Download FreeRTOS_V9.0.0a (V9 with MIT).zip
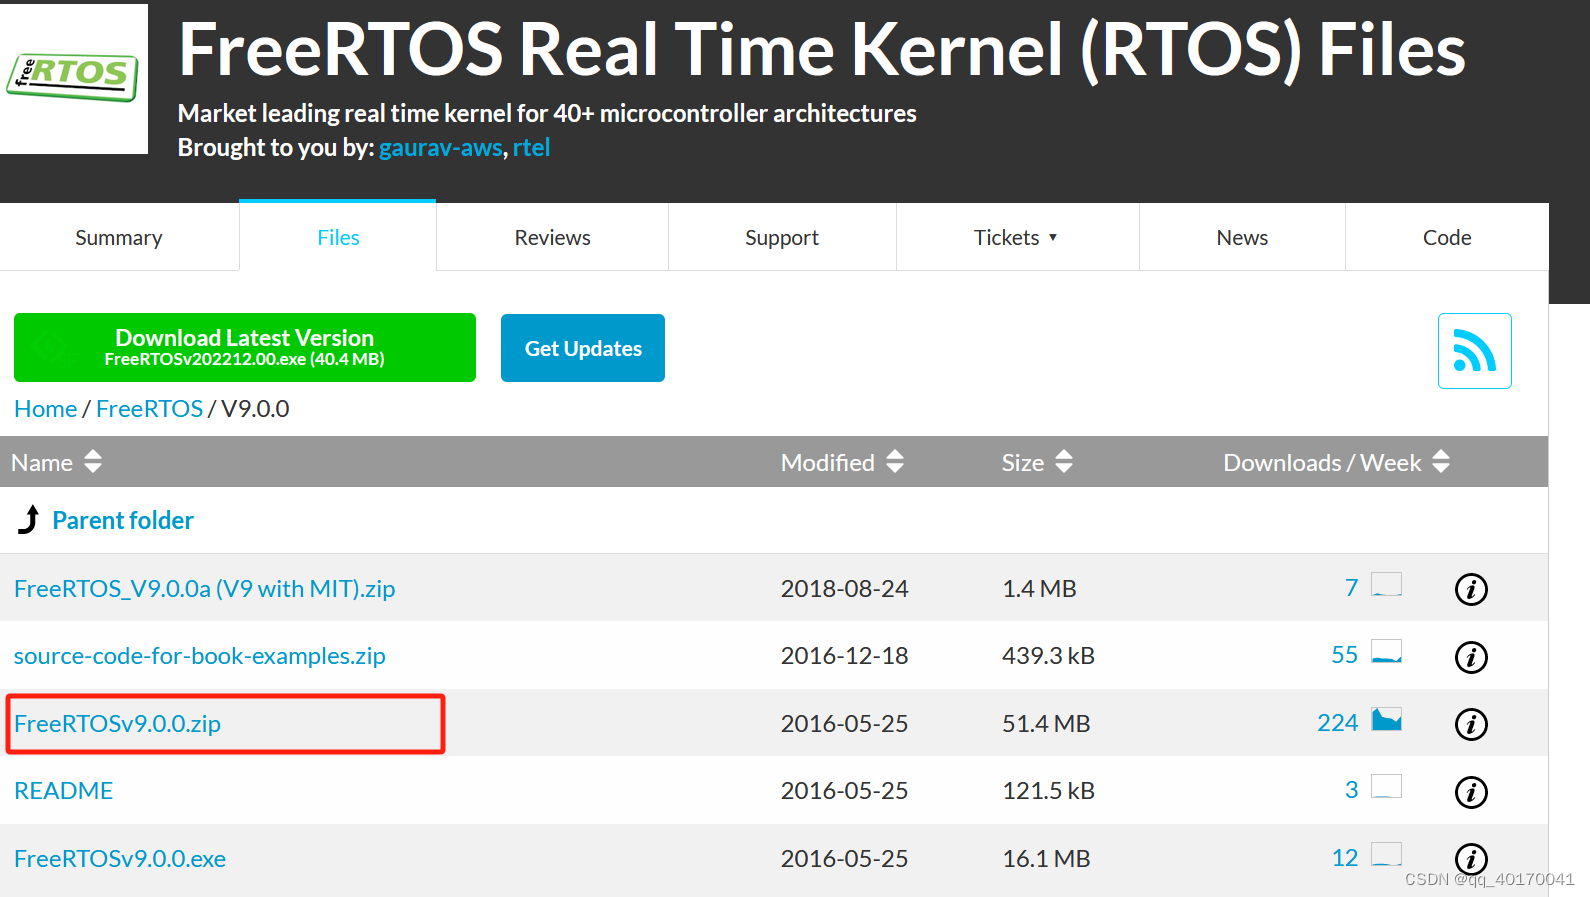The image size is (1590, 897). pos(205,589)
